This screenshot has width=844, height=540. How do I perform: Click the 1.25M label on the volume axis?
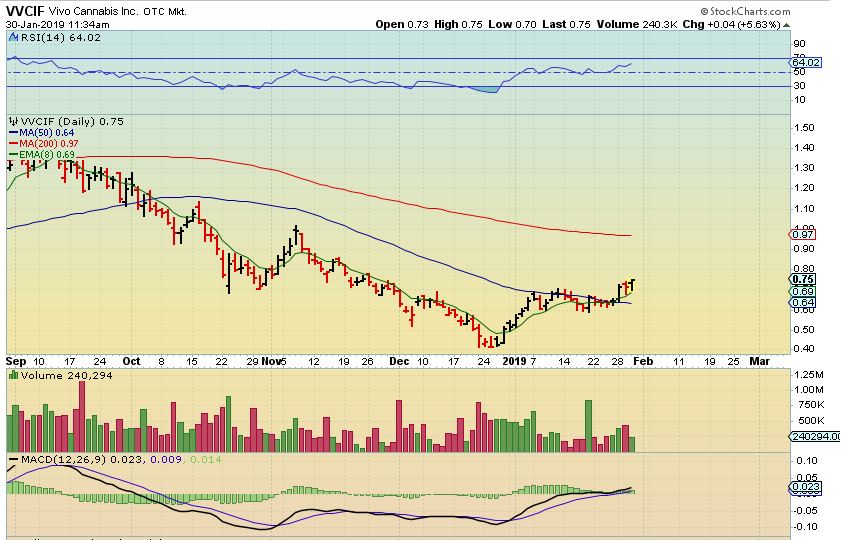[808, 375]
